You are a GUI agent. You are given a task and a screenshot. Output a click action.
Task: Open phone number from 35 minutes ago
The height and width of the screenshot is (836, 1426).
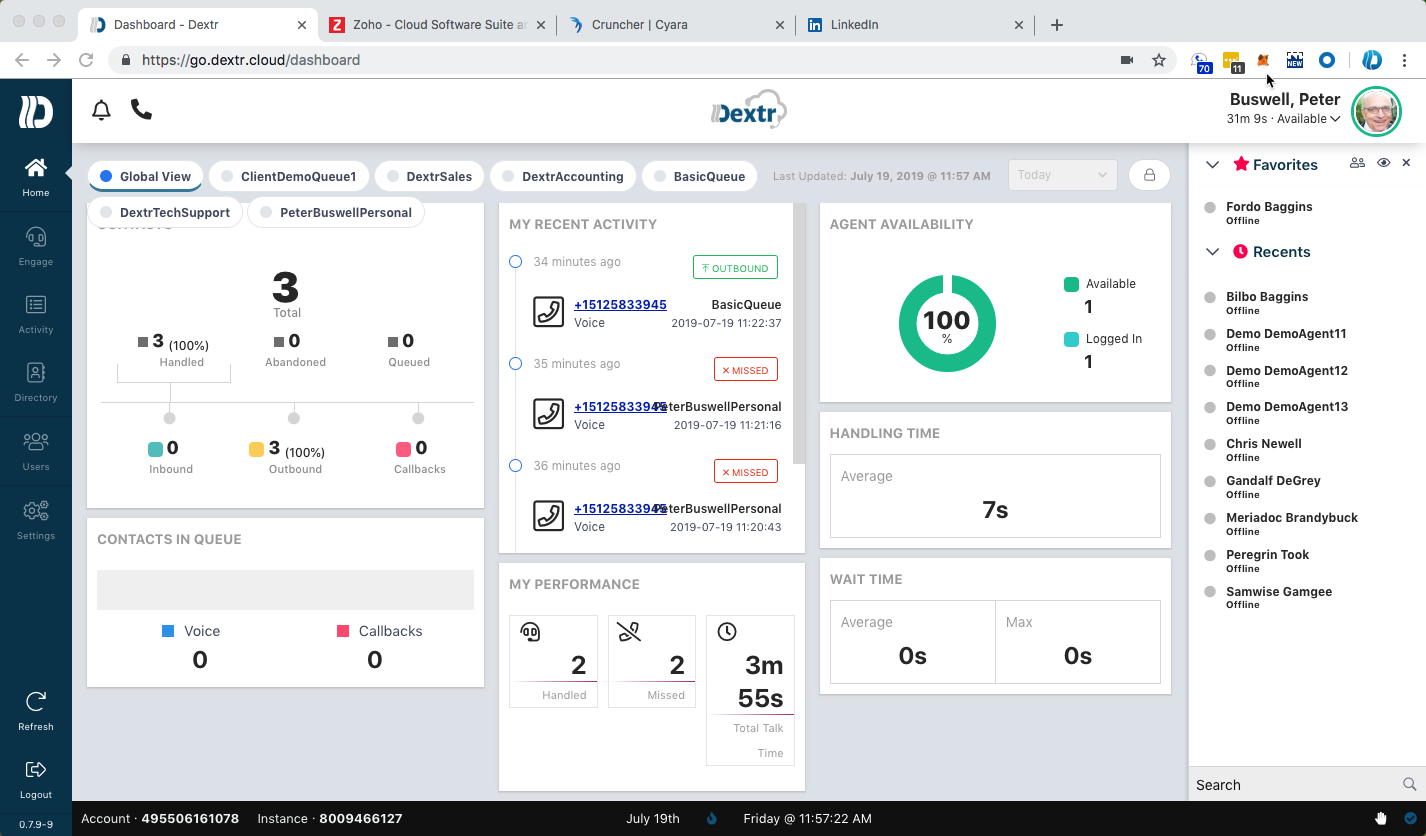tap(620, 407)
